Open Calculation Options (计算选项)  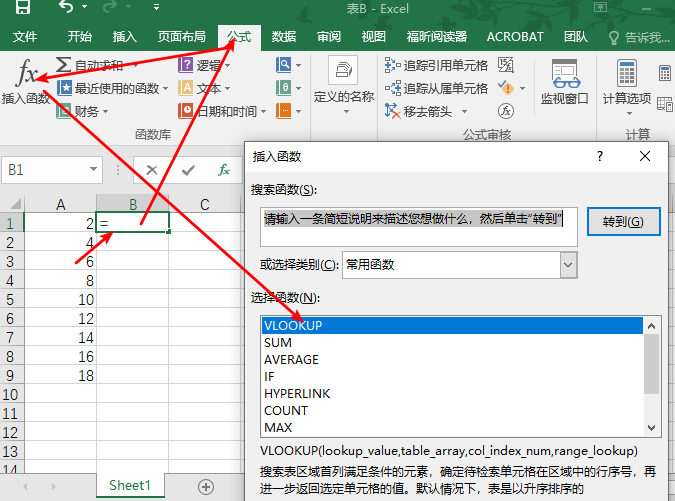coord(627,86)
